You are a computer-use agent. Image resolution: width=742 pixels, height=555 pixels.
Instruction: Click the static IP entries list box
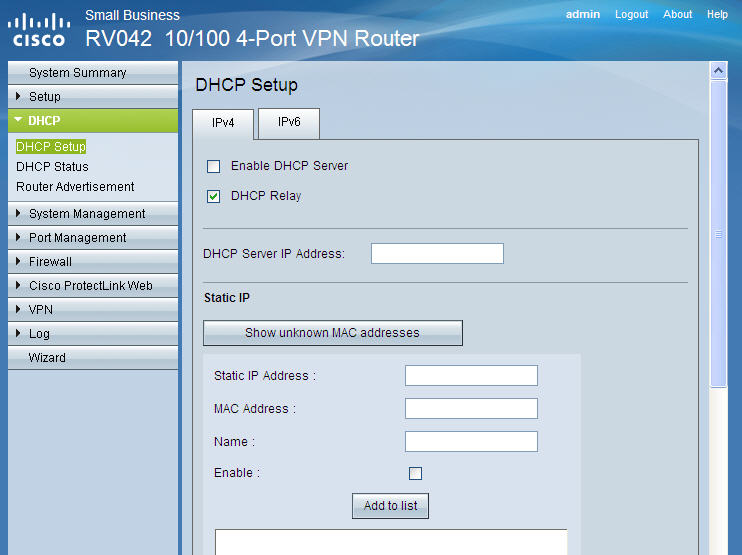click(391, 542)
